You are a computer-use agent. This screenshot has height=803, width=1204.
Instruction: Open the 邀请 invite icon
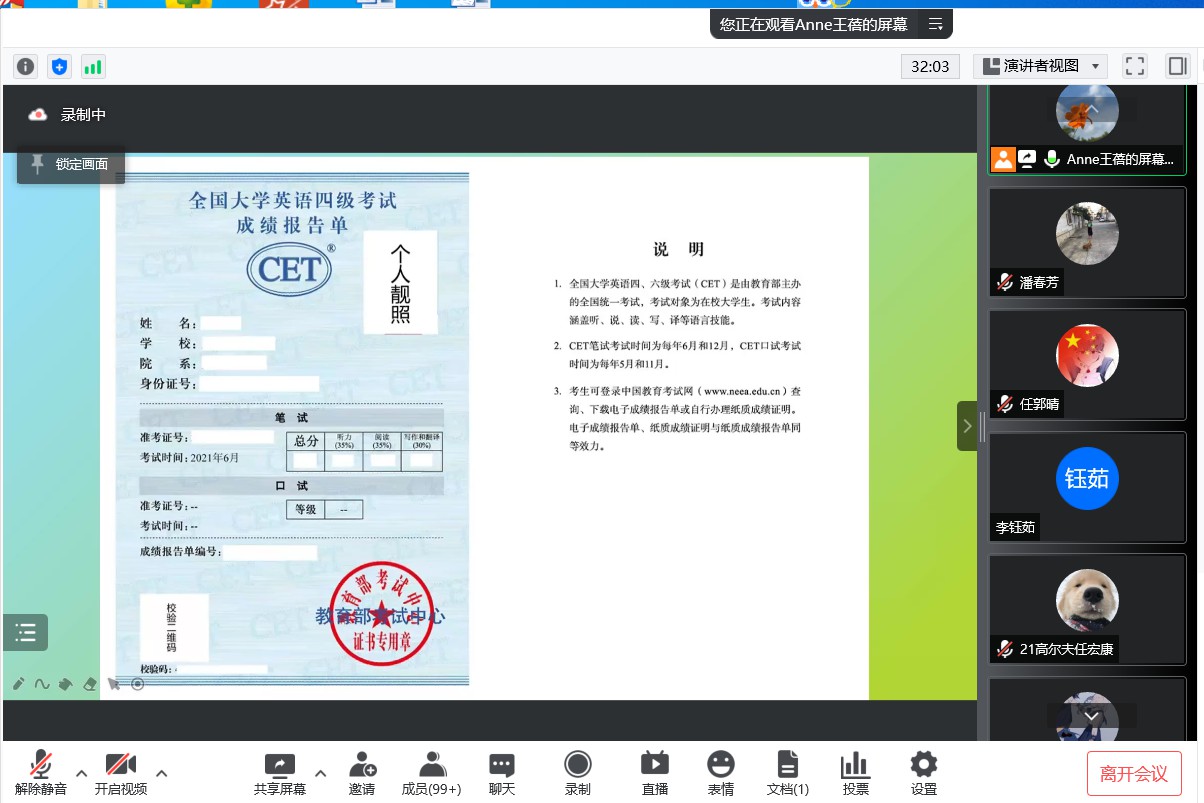[x=362, y=772]
